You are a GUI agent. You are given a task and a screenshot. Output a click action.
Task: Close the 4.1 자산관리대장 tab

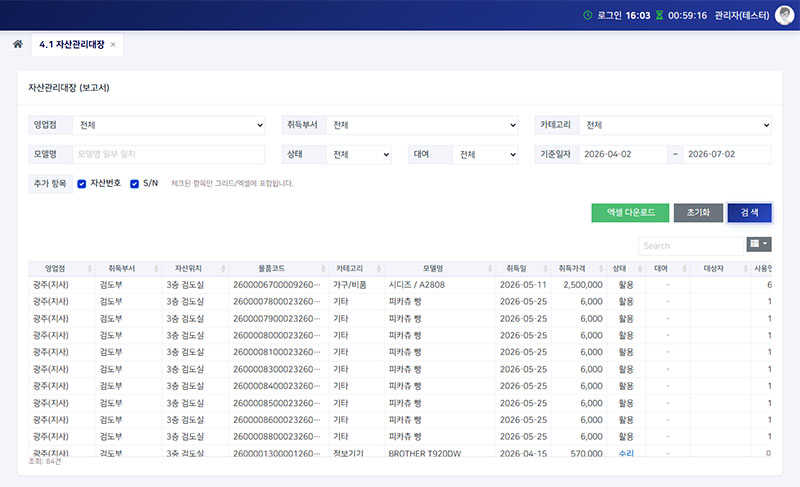(113, 45)
